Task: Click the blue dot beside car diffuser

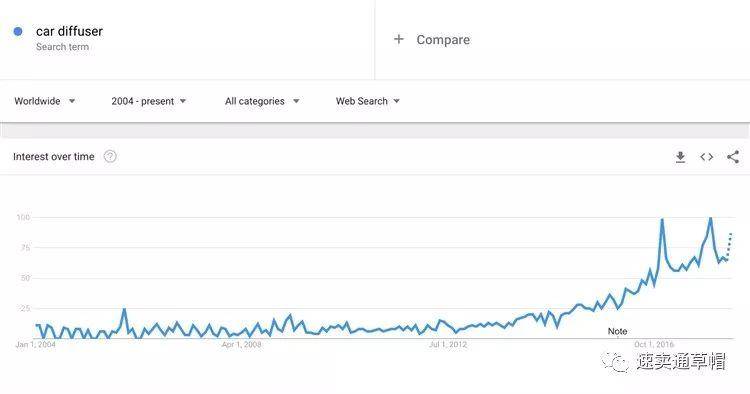Action: pyautogui.click(x=18, y=32)
